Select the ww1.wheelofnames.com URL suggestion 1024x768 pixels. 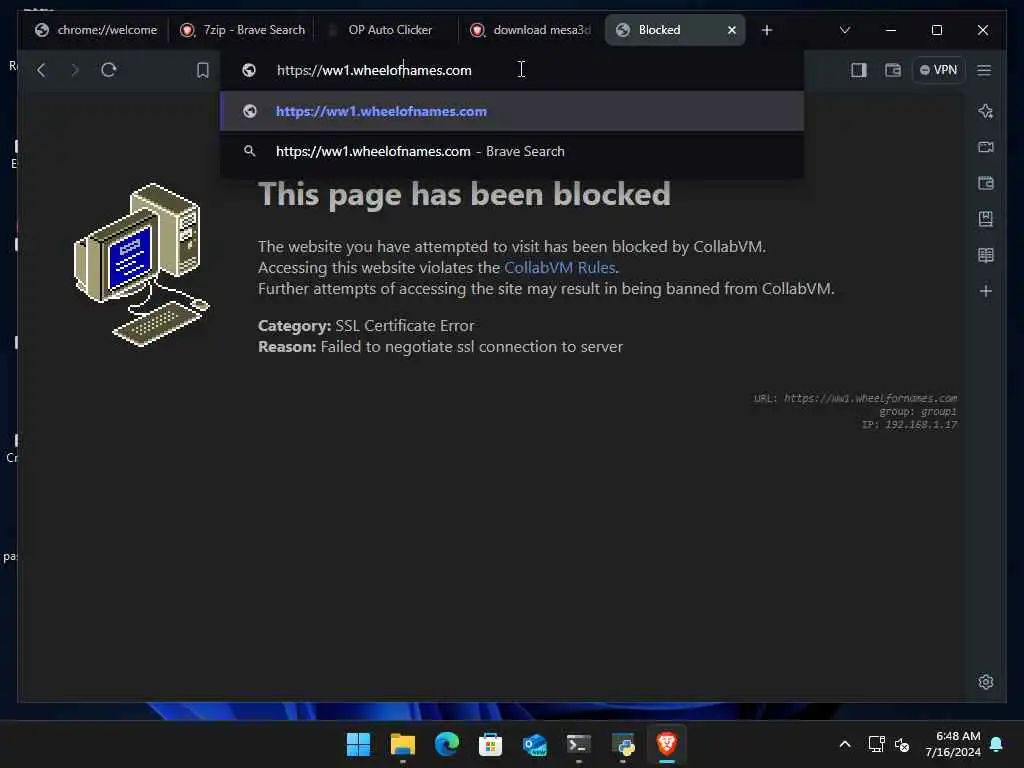coord(511,111)
